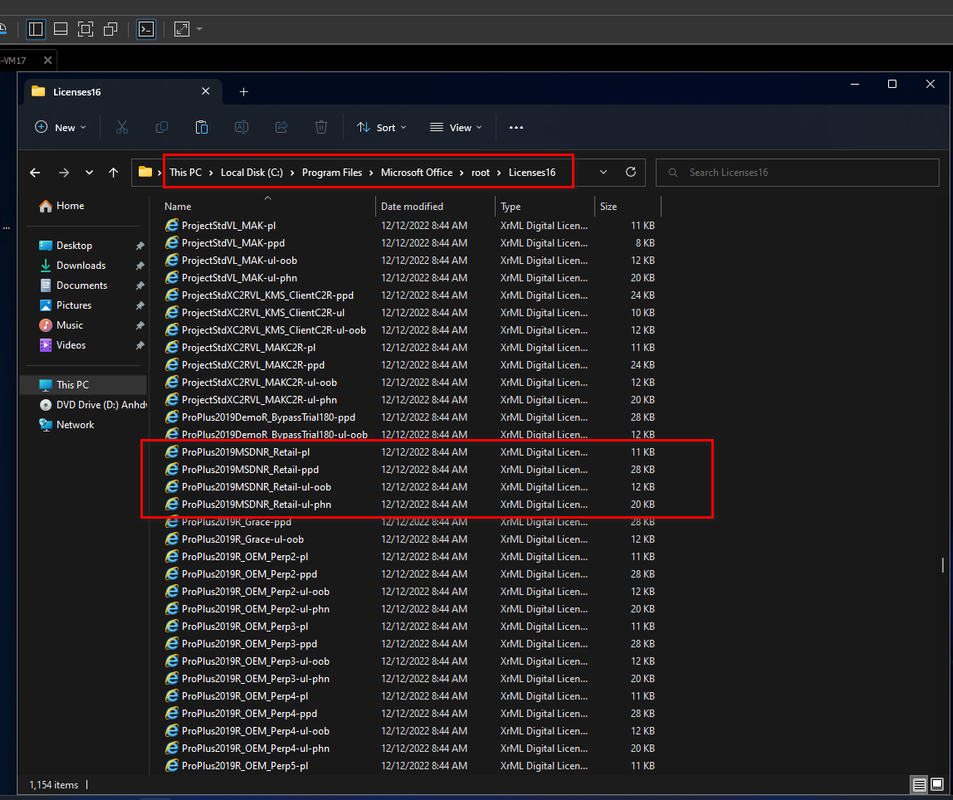Click root breadcrumb in address bar
The width and height of the screenshot is (953, 800).
coord(480,173)
